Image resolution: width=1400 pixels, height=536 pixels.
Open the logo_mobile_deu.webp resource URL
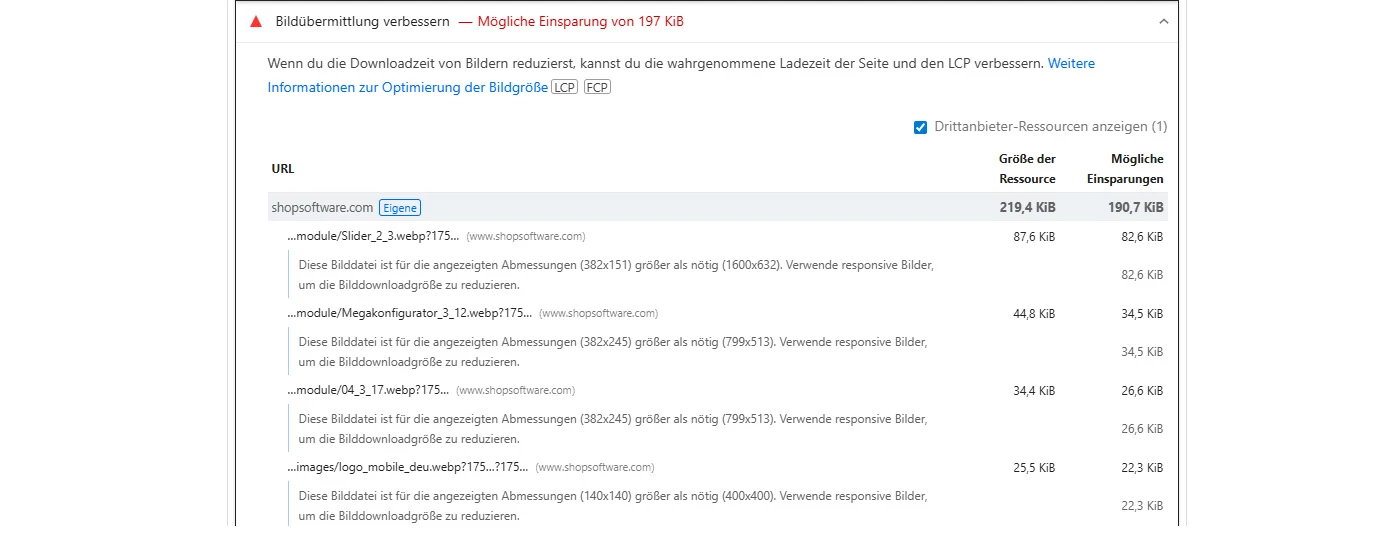pos(407,467)
